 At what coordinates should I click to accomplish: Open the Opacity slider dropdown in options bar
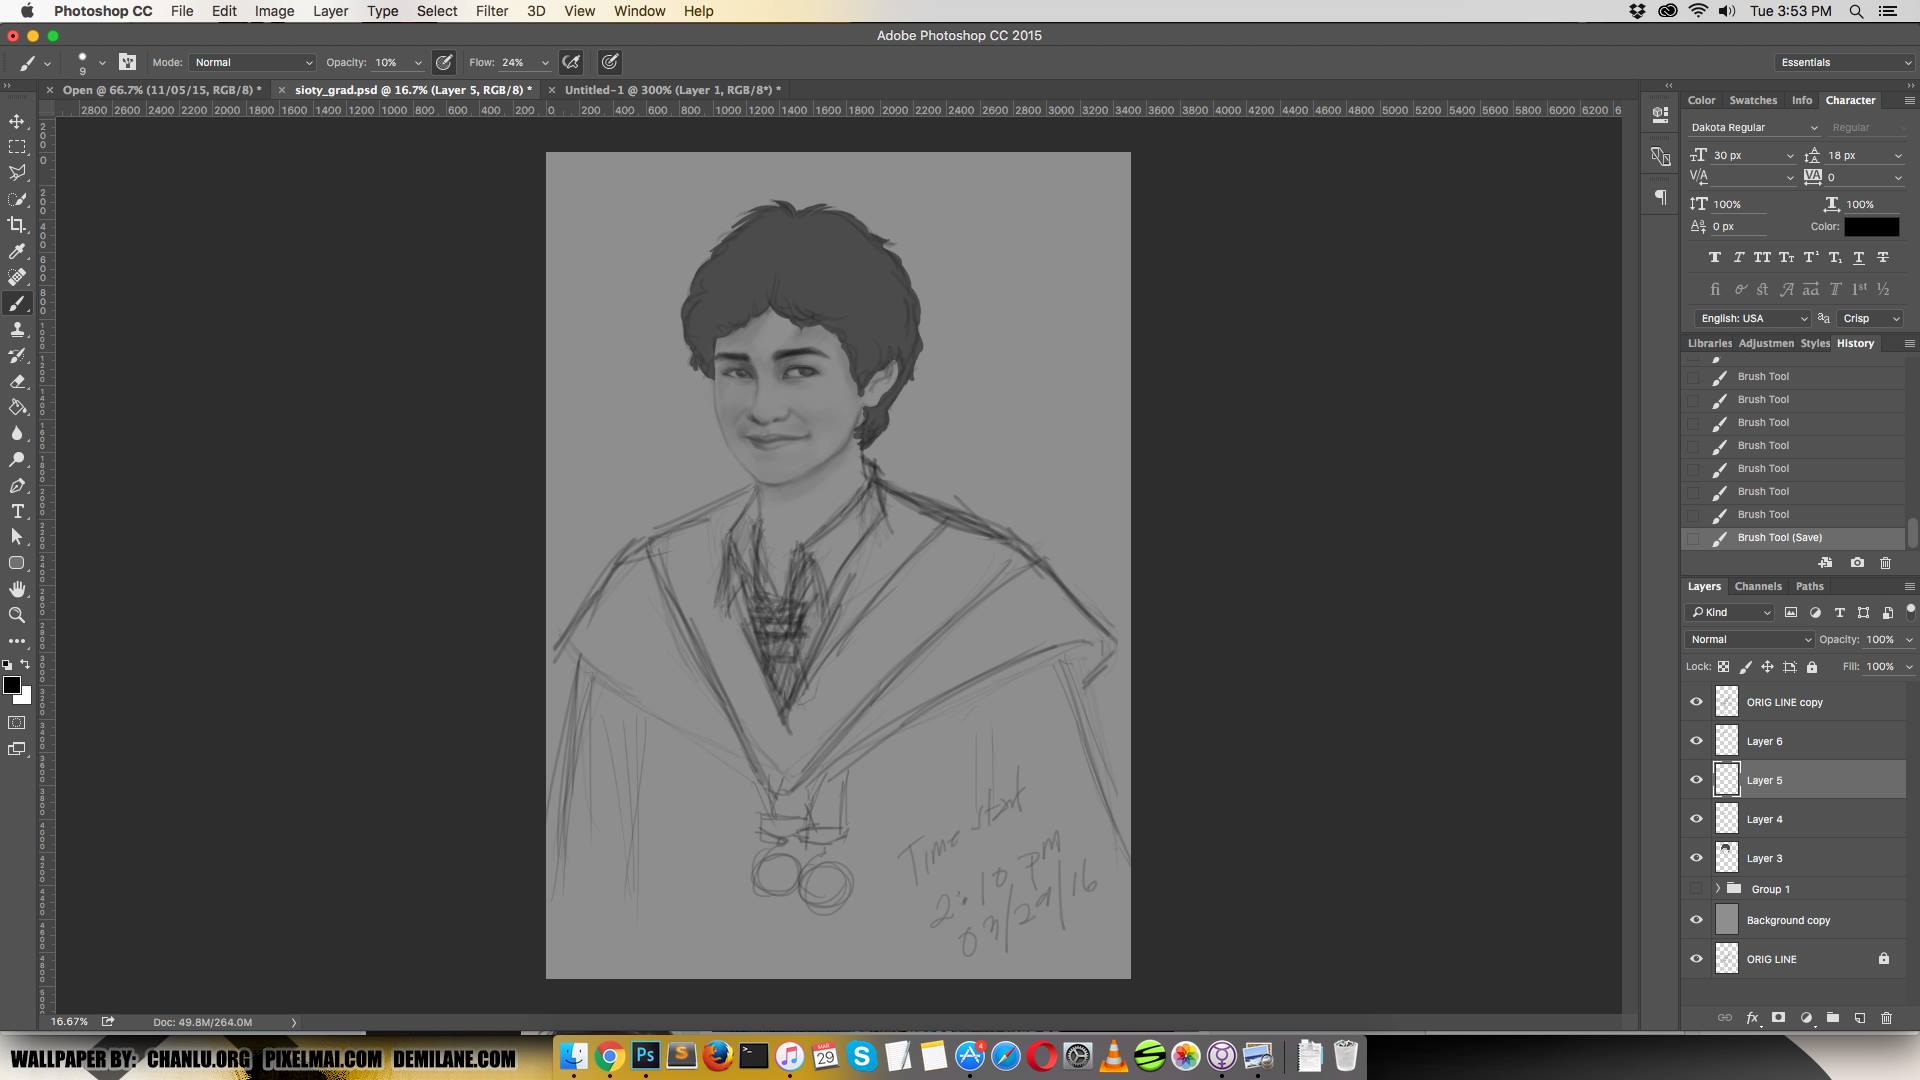pyautogui.click(x=418, y=62)
